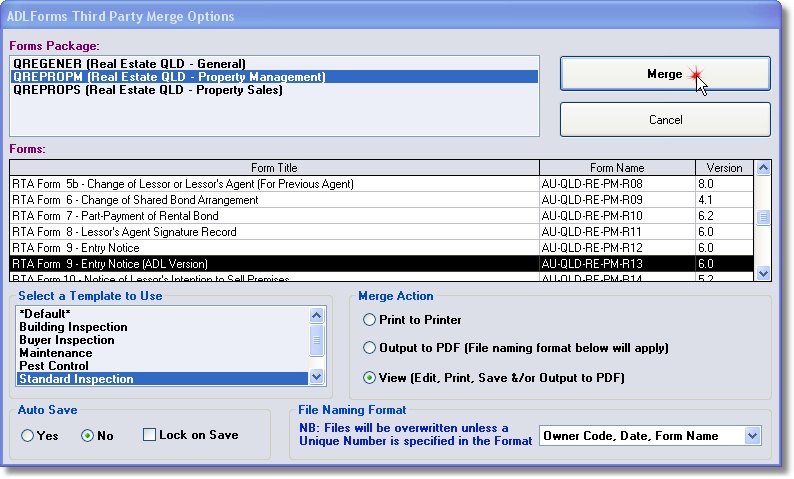Choose the Buyer Inspection template
Viewport: 794px width, 479px height.
coord(162,340)
